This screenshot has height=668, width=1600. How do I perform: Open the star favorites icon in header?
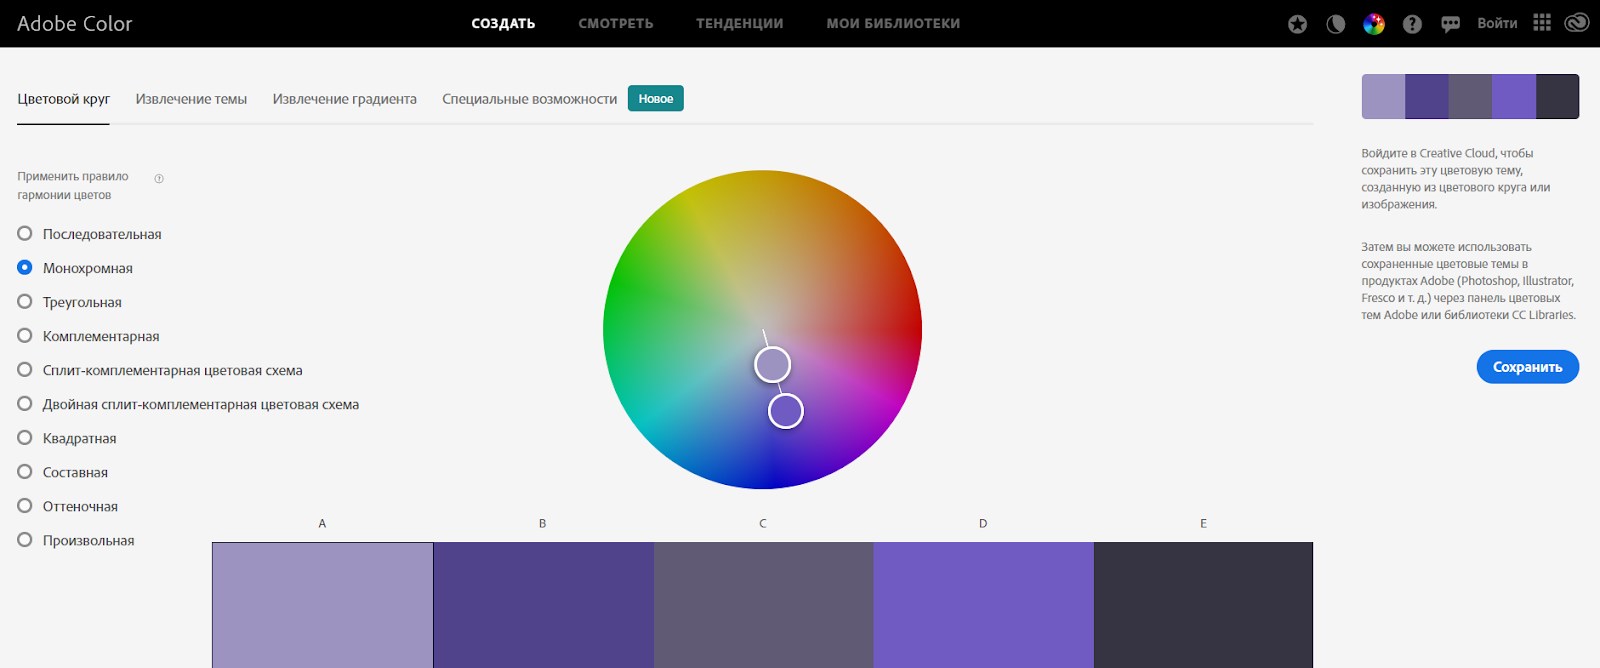click(1297, 24)
